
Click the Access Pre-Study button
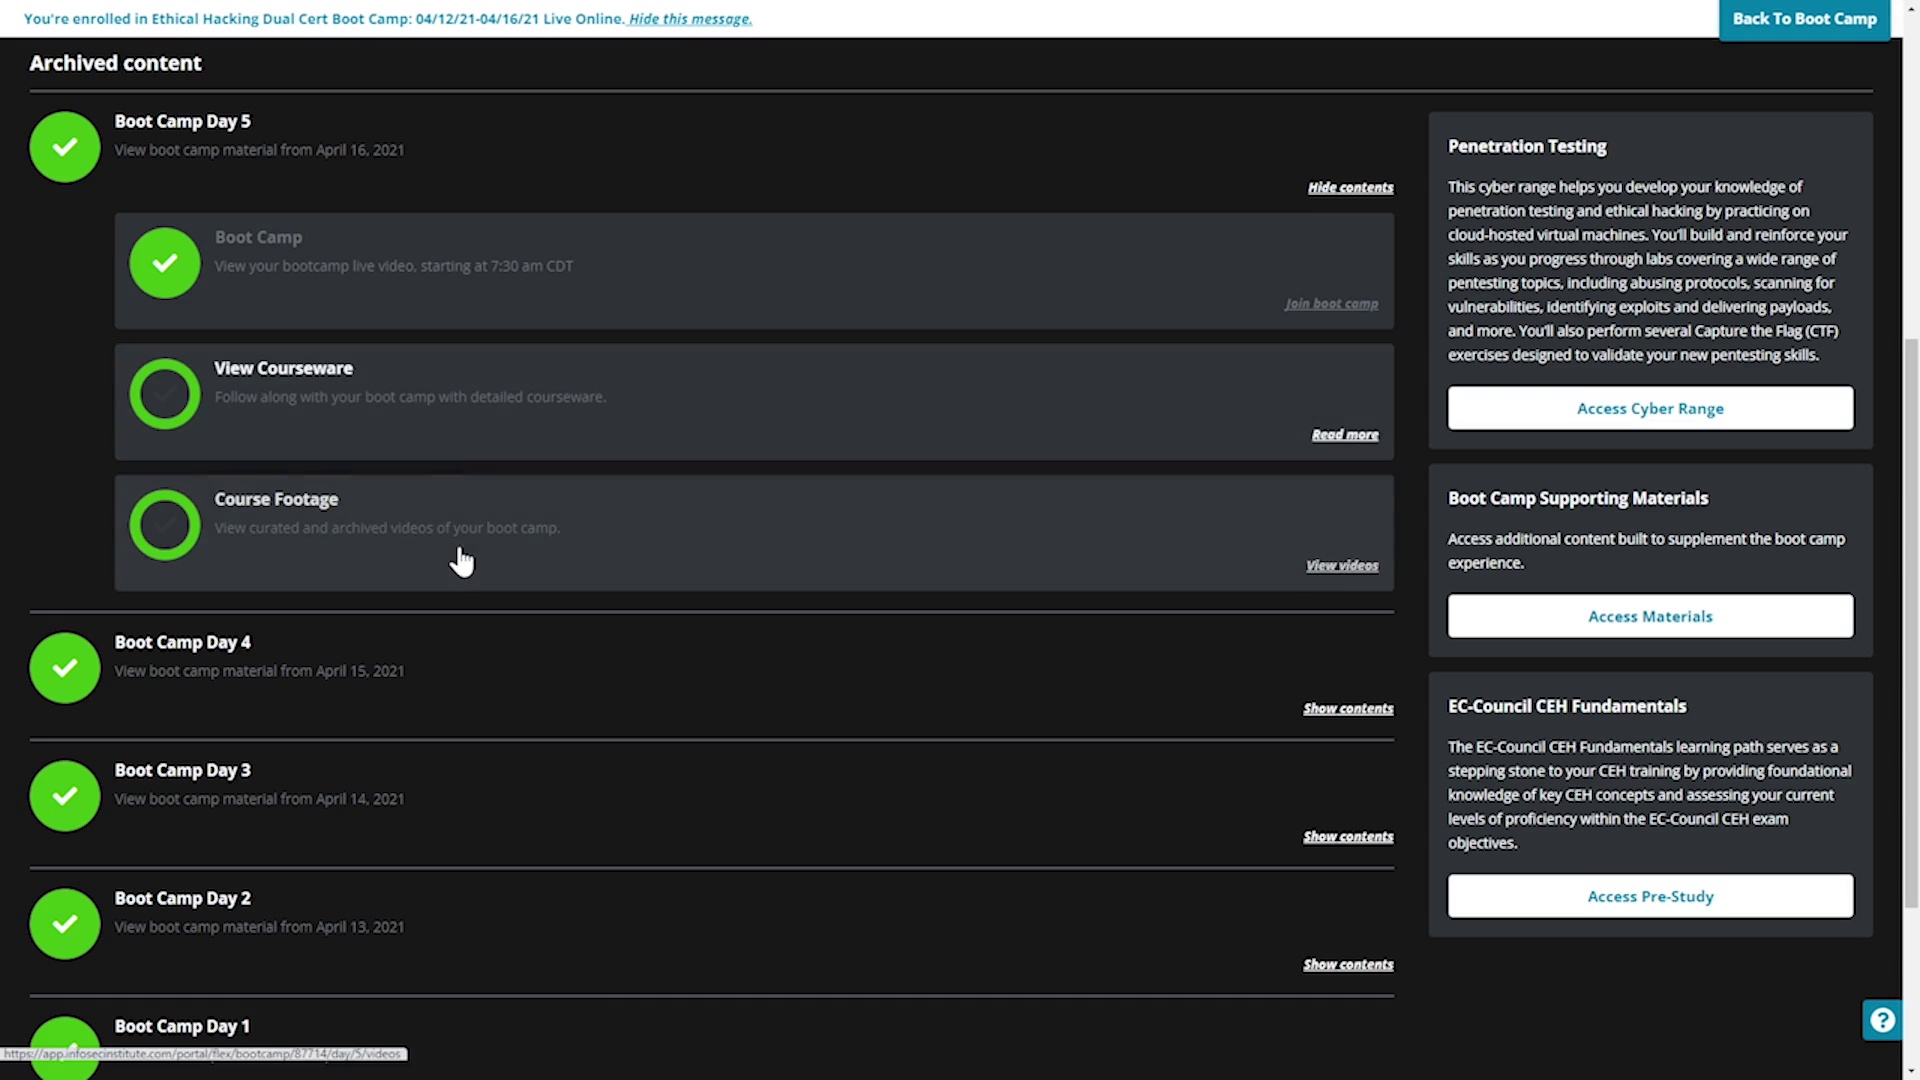click(x=1650, y=896)
